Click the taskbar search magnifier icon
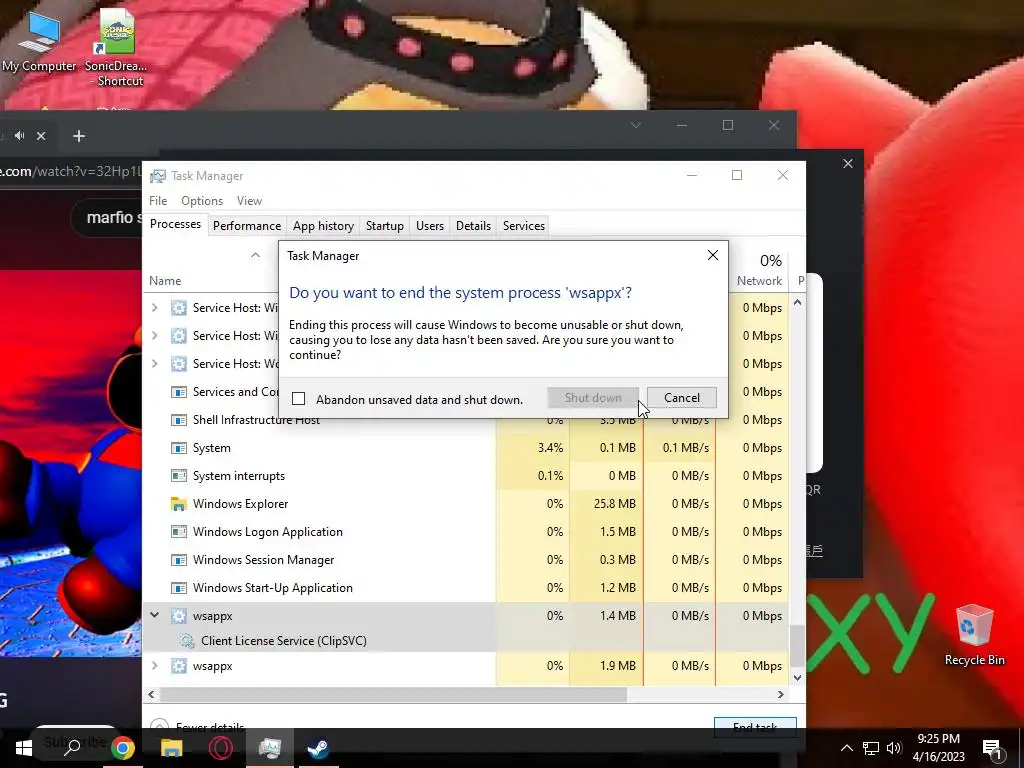Screen dimensions: 1024x768 coord(72,746)
